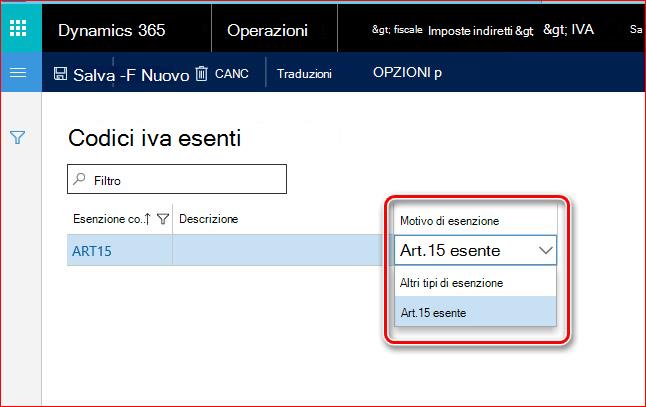Open the app launcher waffle icon
This screenshot has width=646, height=407.
click(x=18, y=28)
